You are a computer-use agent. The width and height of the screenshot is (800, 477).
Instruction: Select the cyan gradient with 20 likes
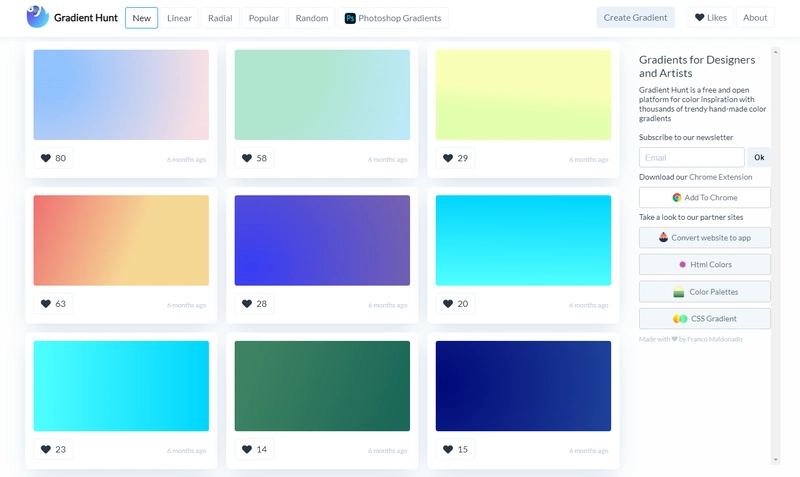pyautogui.click(x=523, y=240)
